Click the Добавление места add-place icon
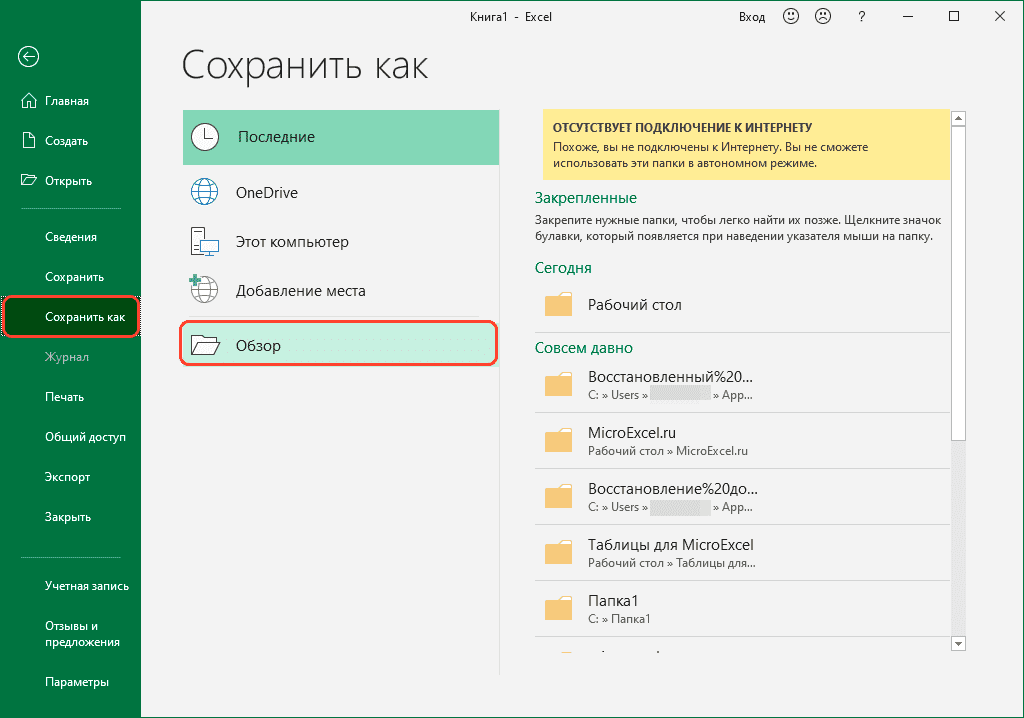Image resolution: width=1024 pixels, height=718 pixels. coord(205,291)
